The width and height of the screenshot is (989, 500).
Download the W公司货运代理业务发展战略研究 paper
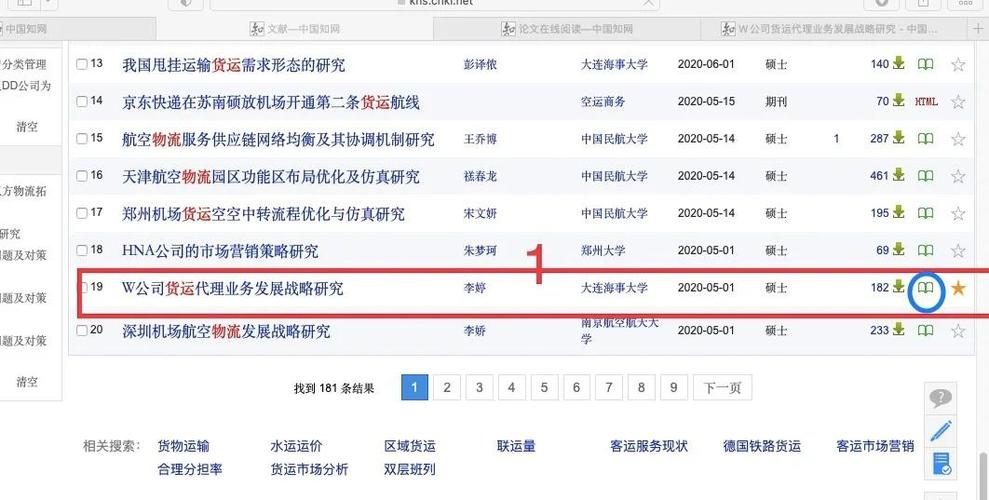[898, 288]
